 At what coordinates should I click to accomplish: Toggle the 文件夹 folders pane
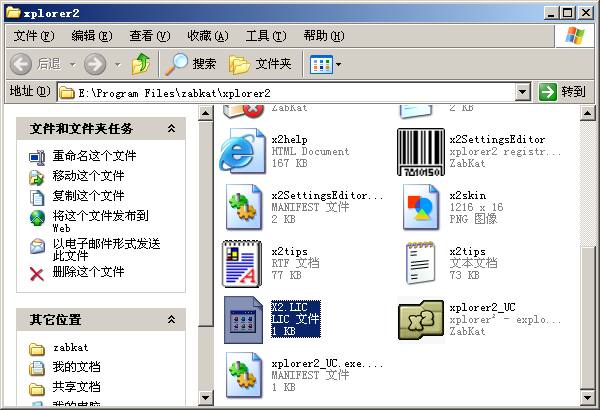click(x=260, y=64)
